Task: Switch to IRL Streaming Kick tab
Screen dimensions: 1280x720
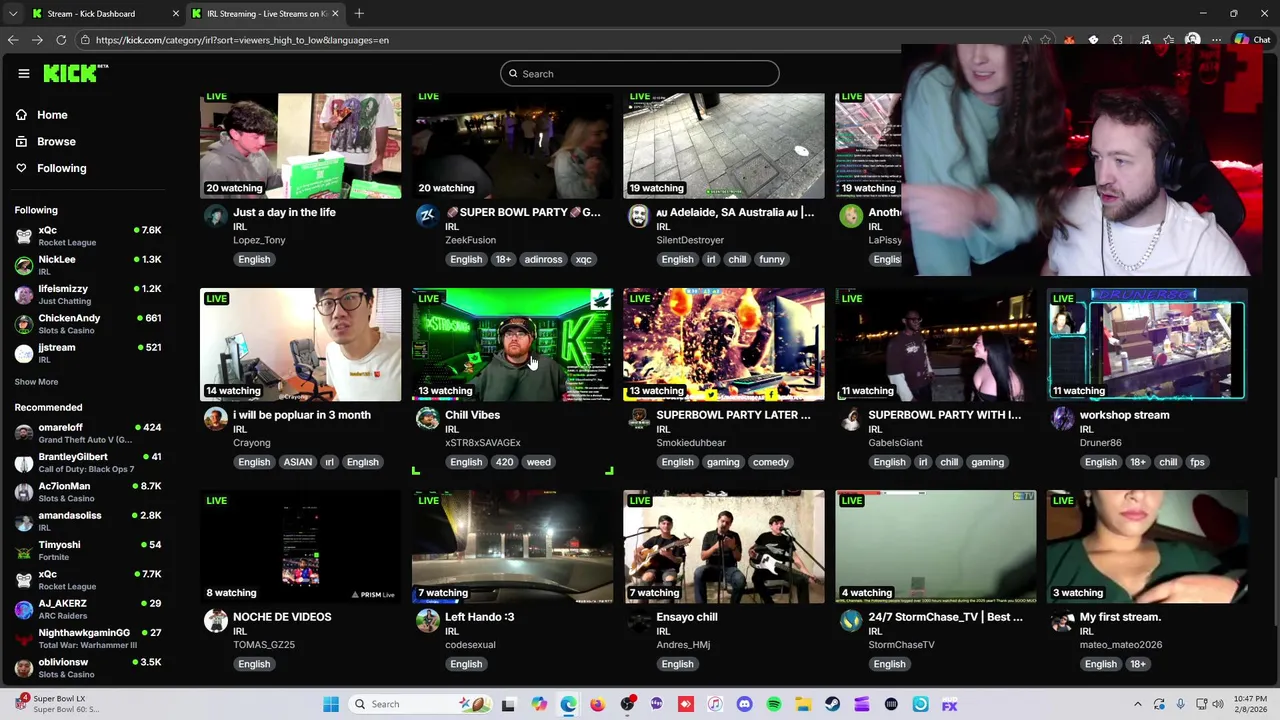Action: [x=265, y=13]
